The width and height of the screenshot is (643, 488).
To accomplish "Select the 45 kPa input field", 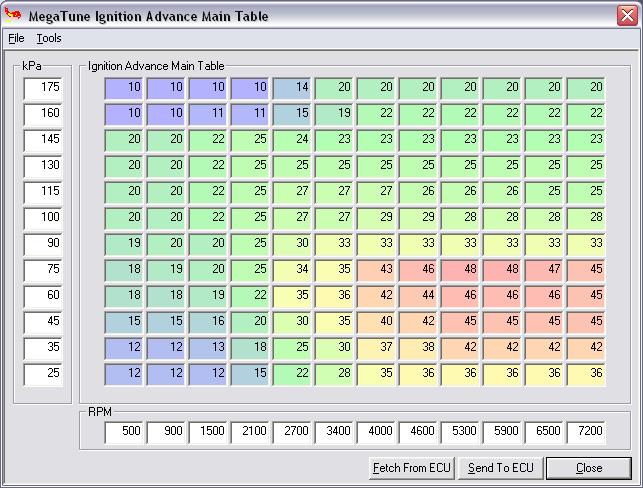I will pos(43,322).
